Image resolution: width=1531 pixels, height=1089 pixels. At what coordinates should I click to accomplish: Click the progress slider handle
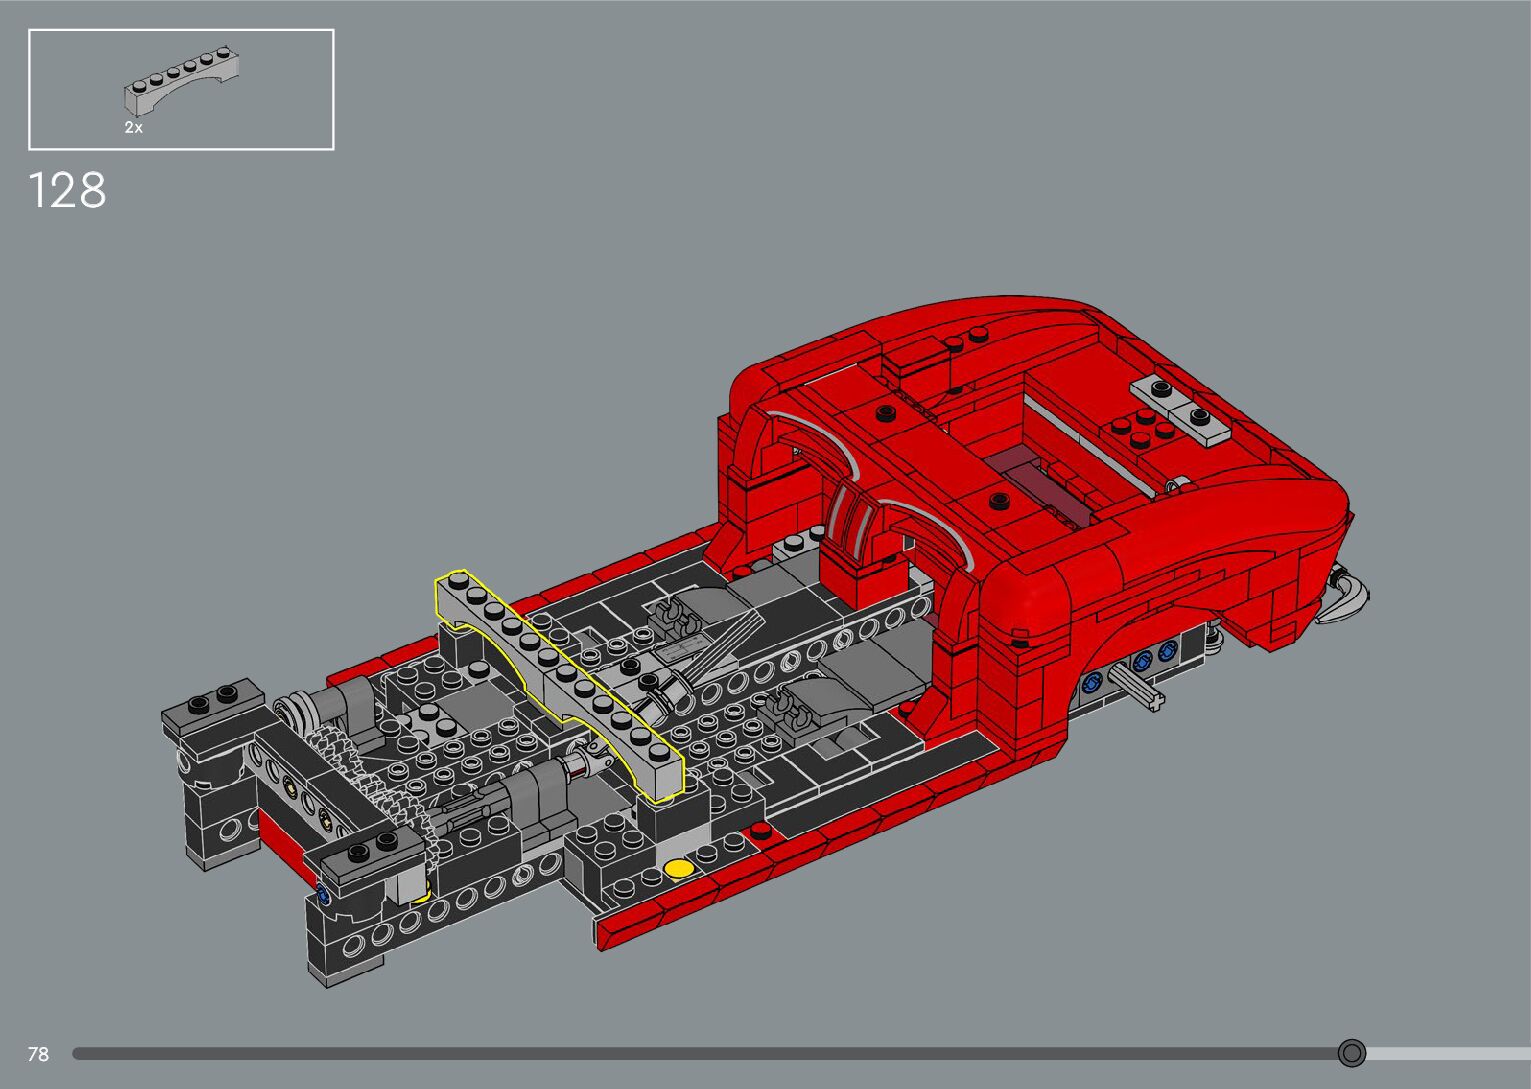point(1351,1053)
